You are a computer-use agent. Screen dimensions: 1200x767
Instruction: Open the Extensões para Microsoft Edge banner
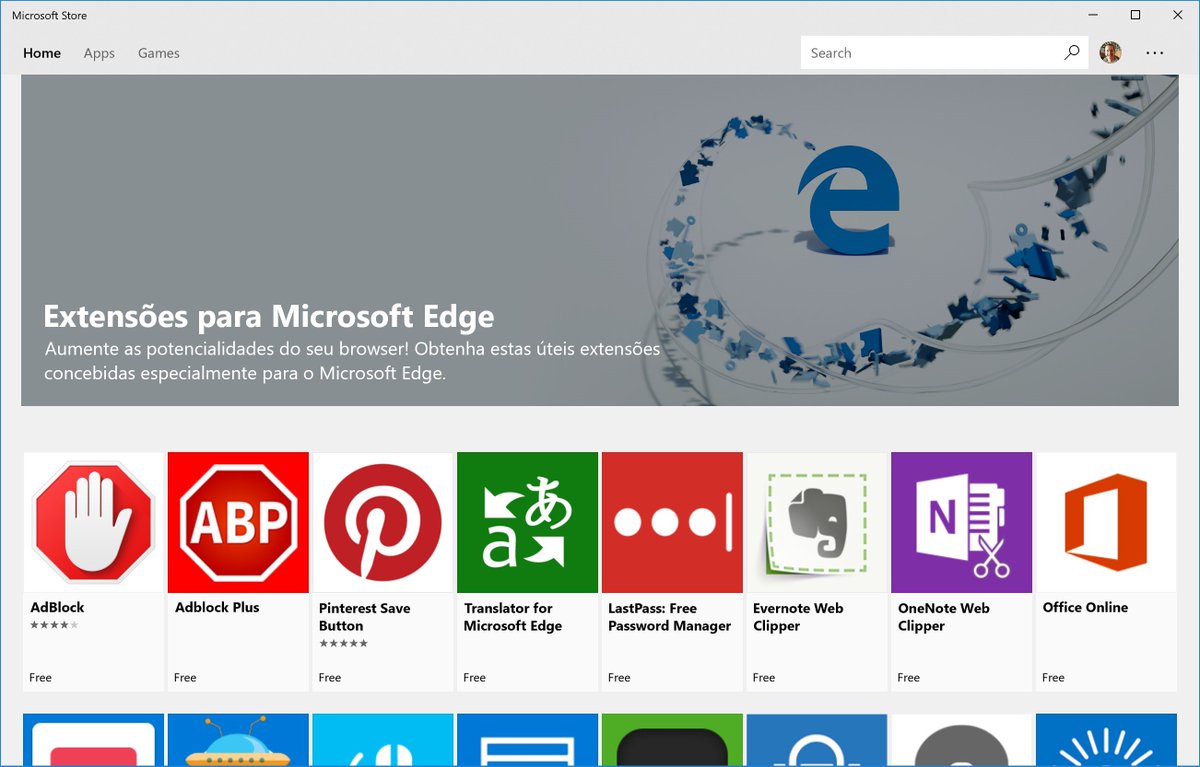click(x=600, y=240)
